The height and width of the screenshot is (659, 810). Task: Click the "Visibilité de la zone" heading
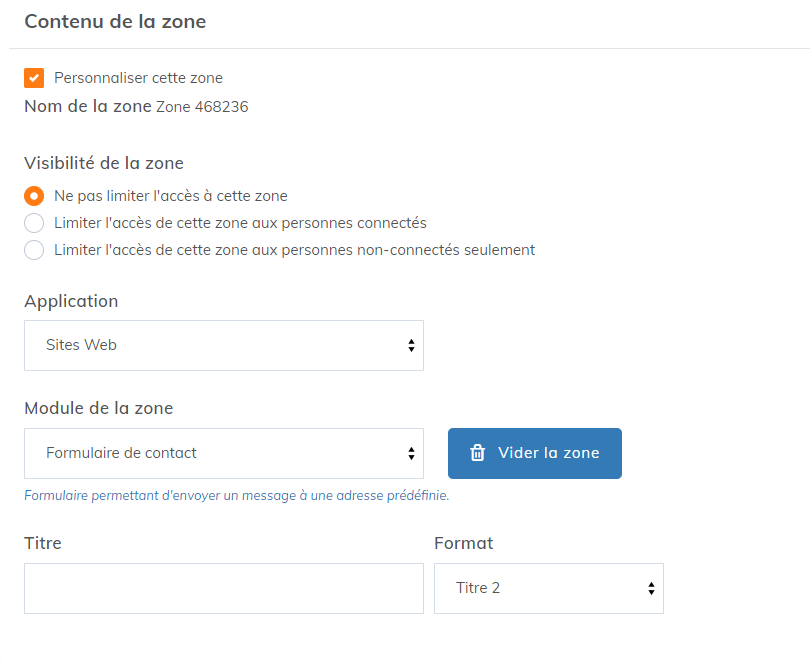pyautogui.click(x=104, y=163)
